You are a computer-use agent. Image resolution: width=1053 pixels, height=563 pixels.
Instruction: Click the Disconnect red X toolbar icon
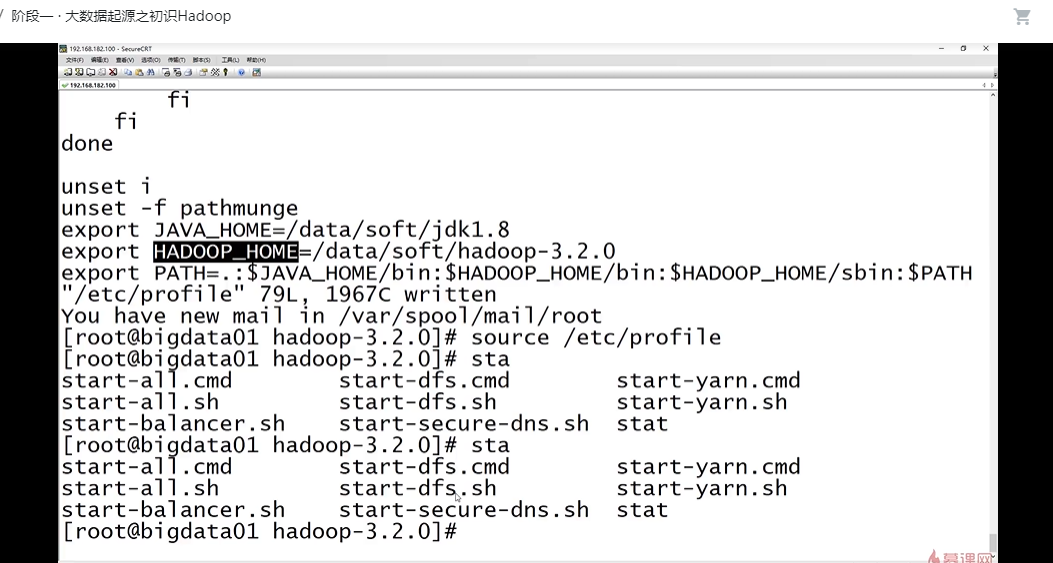(x=113, y=72)
